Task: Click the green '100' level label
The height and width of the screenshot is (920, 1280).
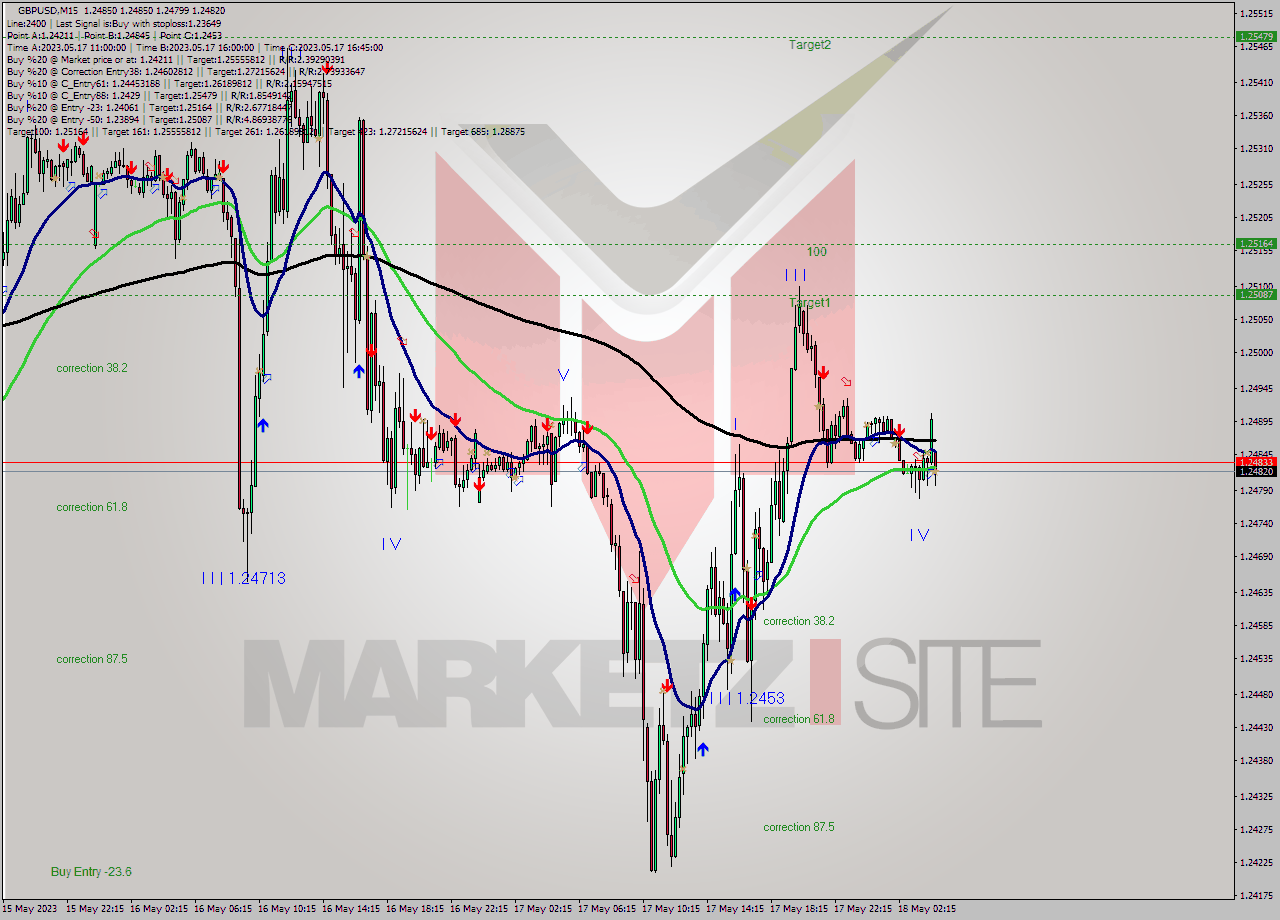Action: click(817, 252)
